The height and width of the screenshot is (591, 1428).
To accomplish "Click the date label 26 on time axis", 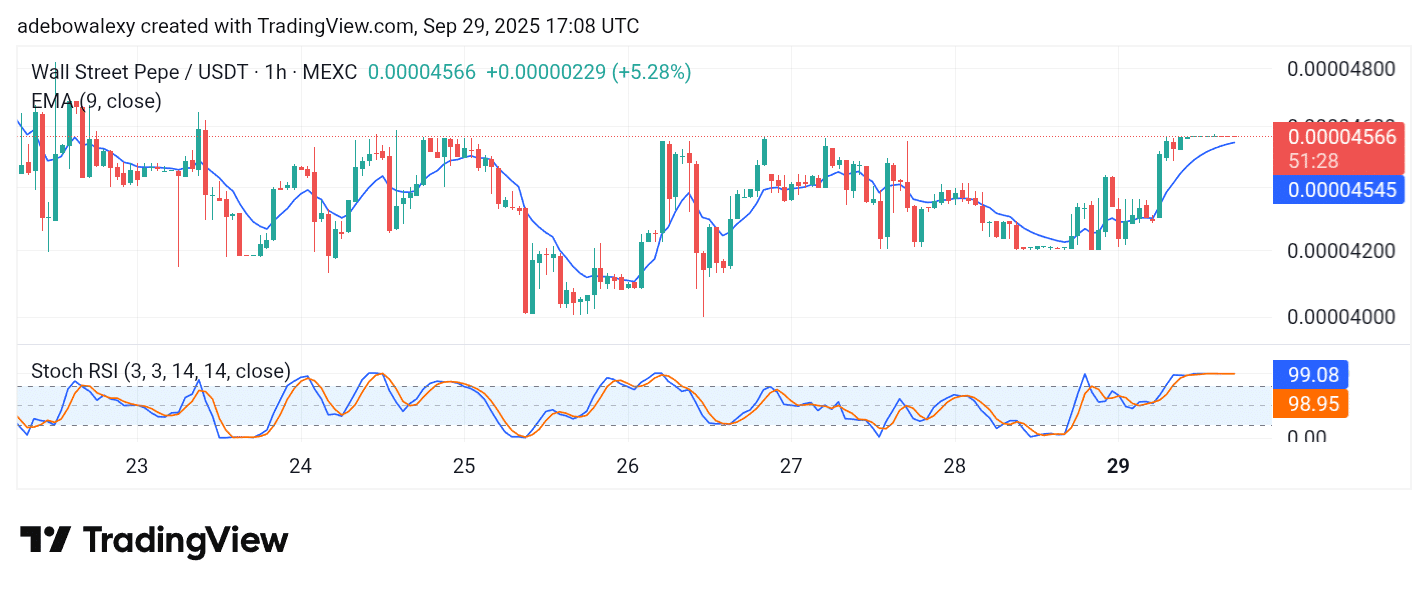I will click(627, 465).
